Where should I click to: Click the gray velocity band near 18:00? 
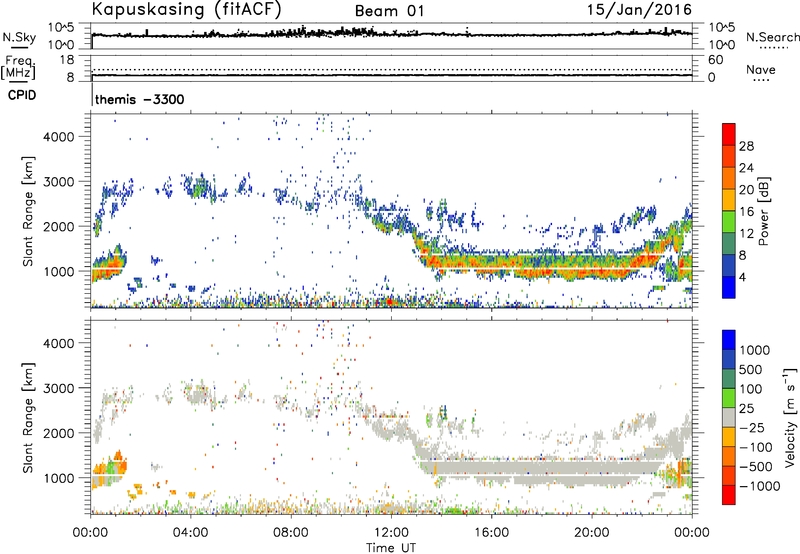[x=541, y=468]
